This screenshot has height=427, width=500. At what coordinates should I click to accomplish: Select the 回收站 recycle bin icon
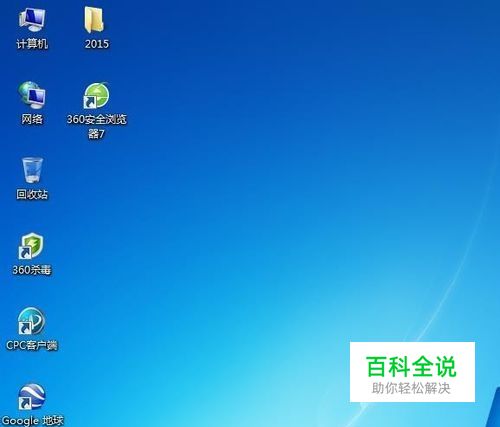(32, 170)
